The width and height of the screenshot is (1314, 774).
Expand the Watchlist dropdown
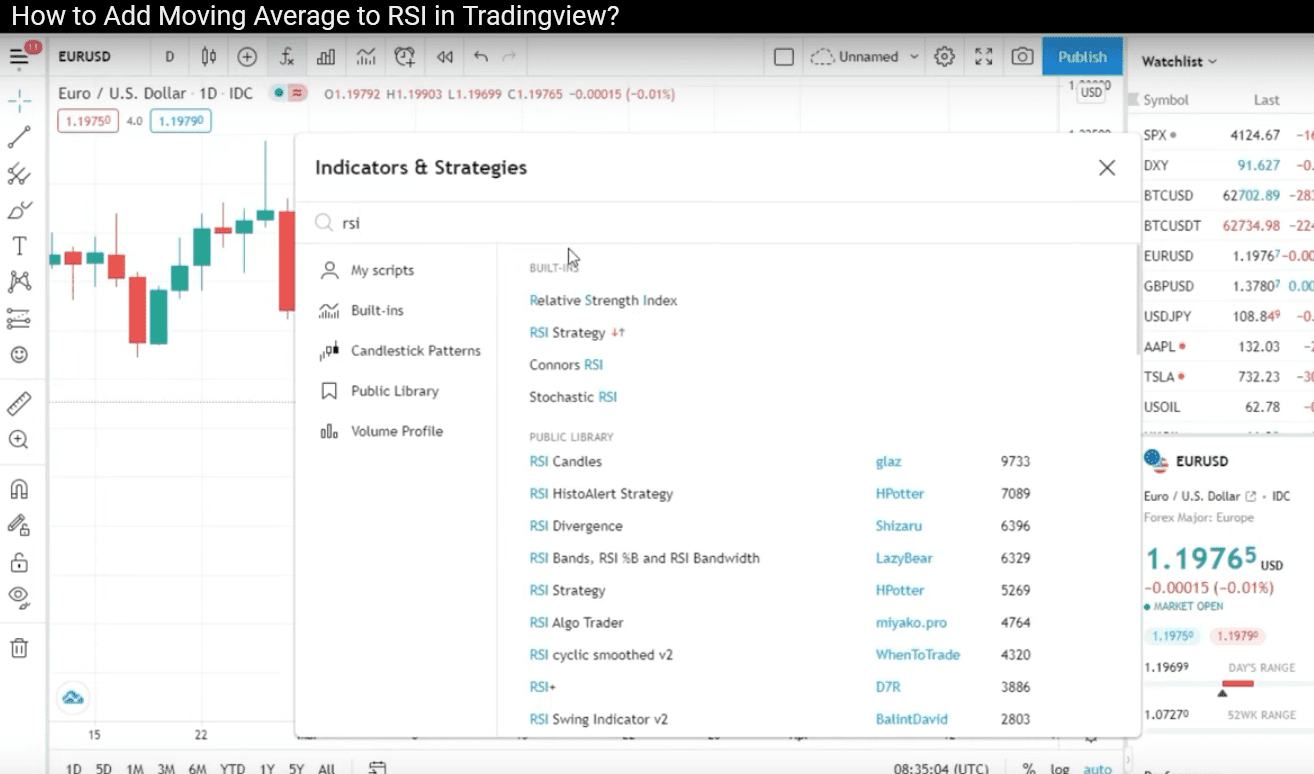click(x=1179, y=61)
